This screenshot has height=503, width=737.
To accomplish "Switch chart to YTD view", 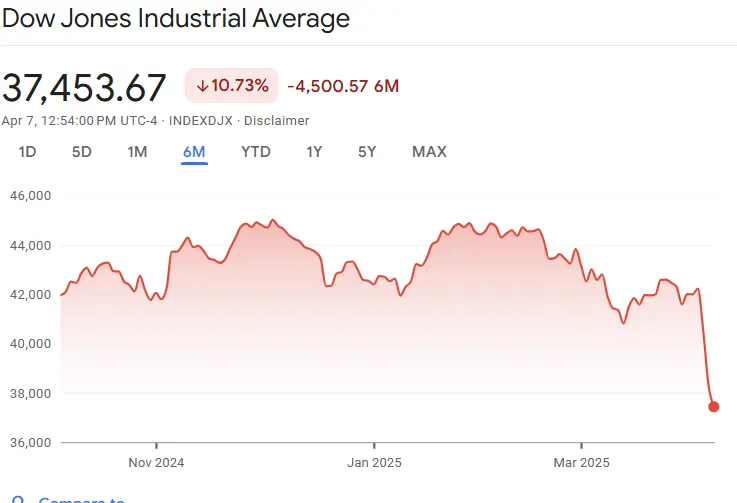I will [x=255, y=152].
